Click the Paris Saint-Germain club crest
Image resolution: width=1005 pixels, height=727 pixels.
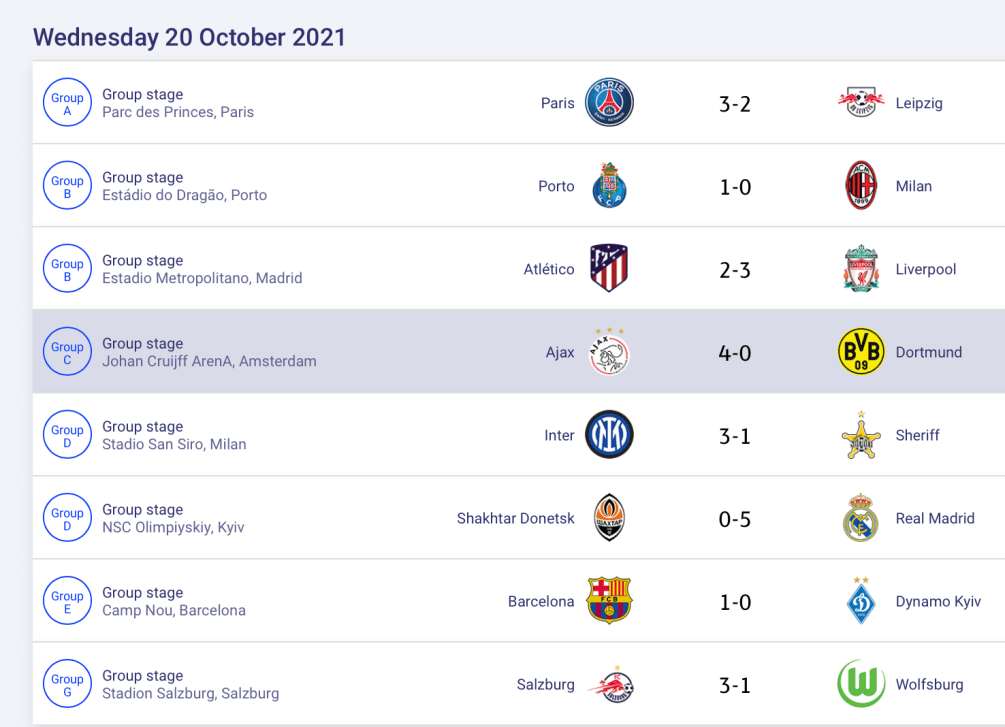point(609,103)
